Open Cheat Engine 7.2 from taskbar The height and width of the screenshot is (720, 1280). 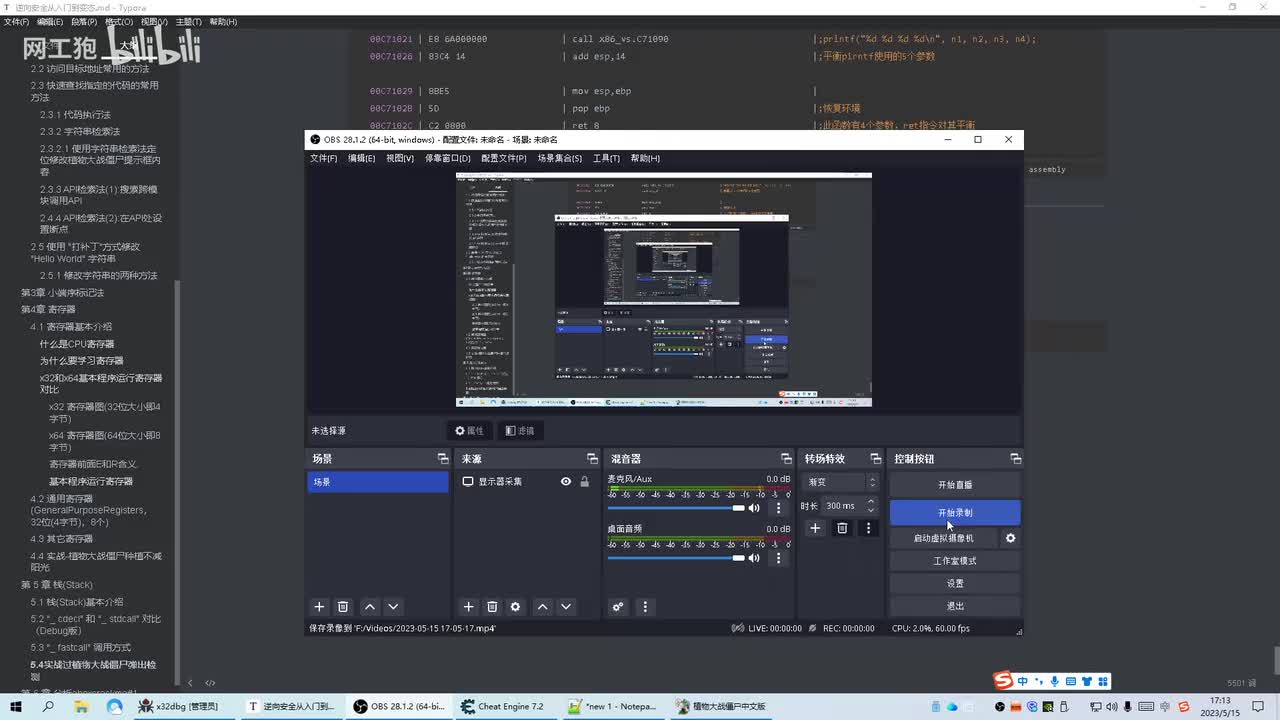[x=503, y=706]
